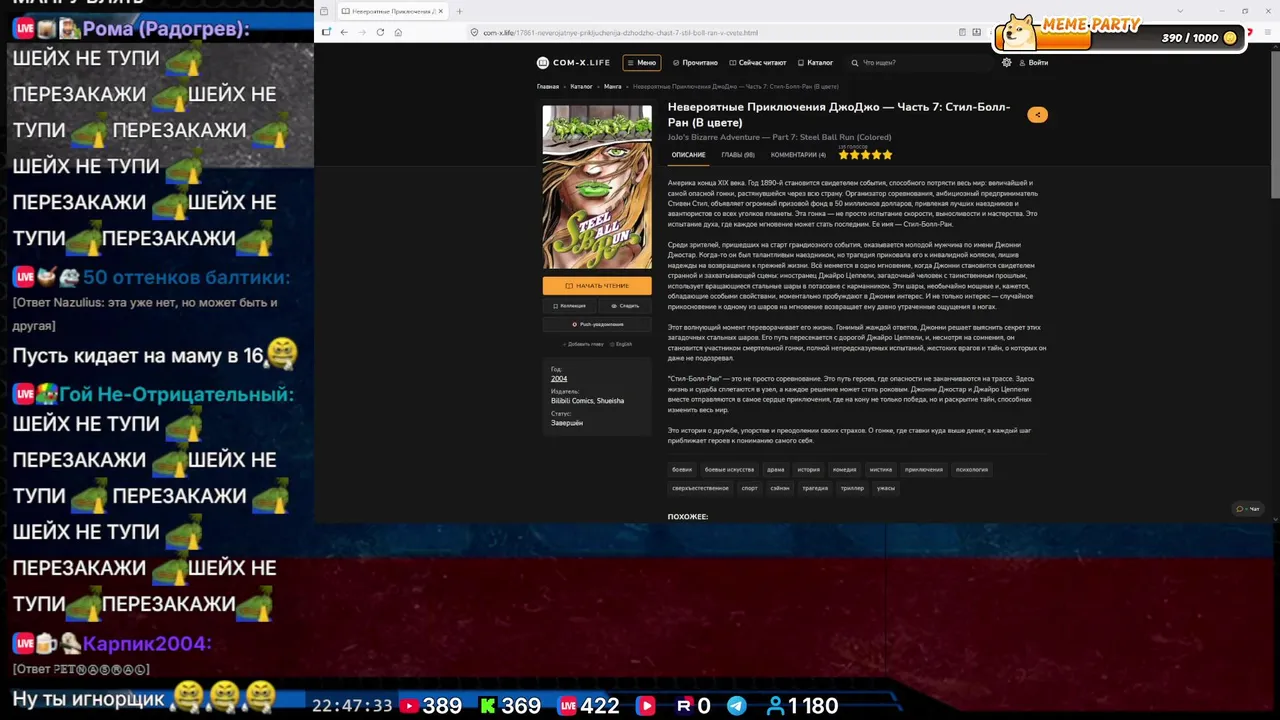Click the боевик genre tag
Image resolution: width=1280 pixels, height=720 pixels.
point(682,469)
